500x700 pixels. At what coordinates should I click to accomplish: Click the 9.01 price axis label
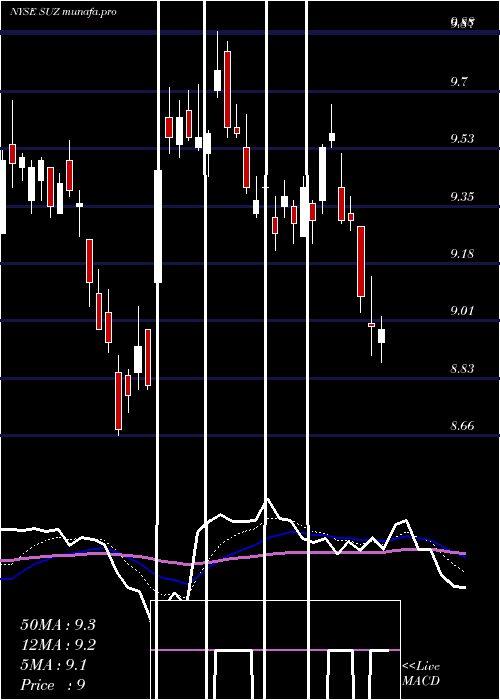(x=462, y=310)
